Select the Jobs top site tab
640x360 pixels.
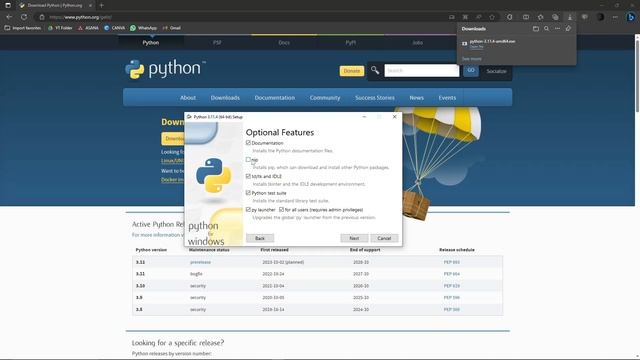coord(417,42)
